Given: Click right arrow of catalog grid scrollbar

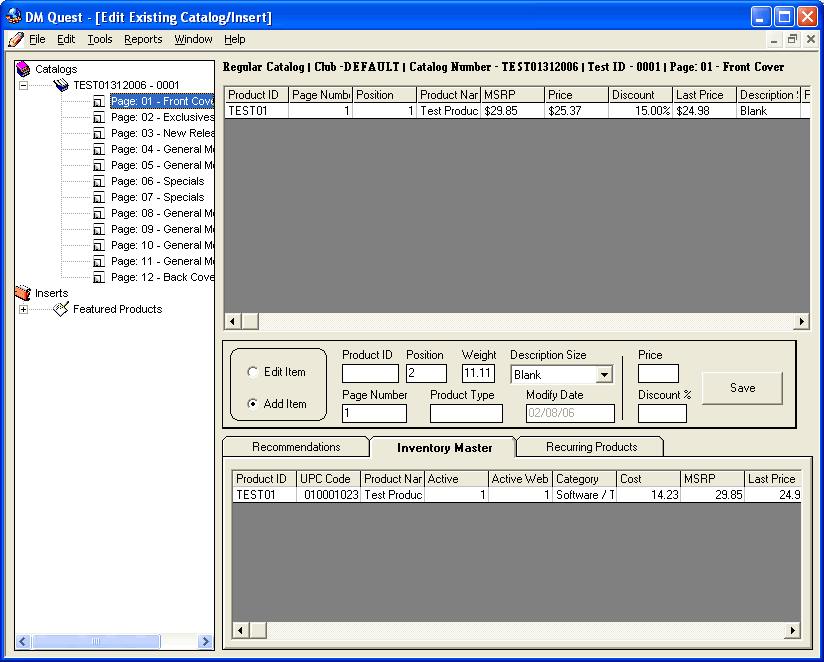Looking at the screenshot, I should pyautogui.click(x=801, y=321).
